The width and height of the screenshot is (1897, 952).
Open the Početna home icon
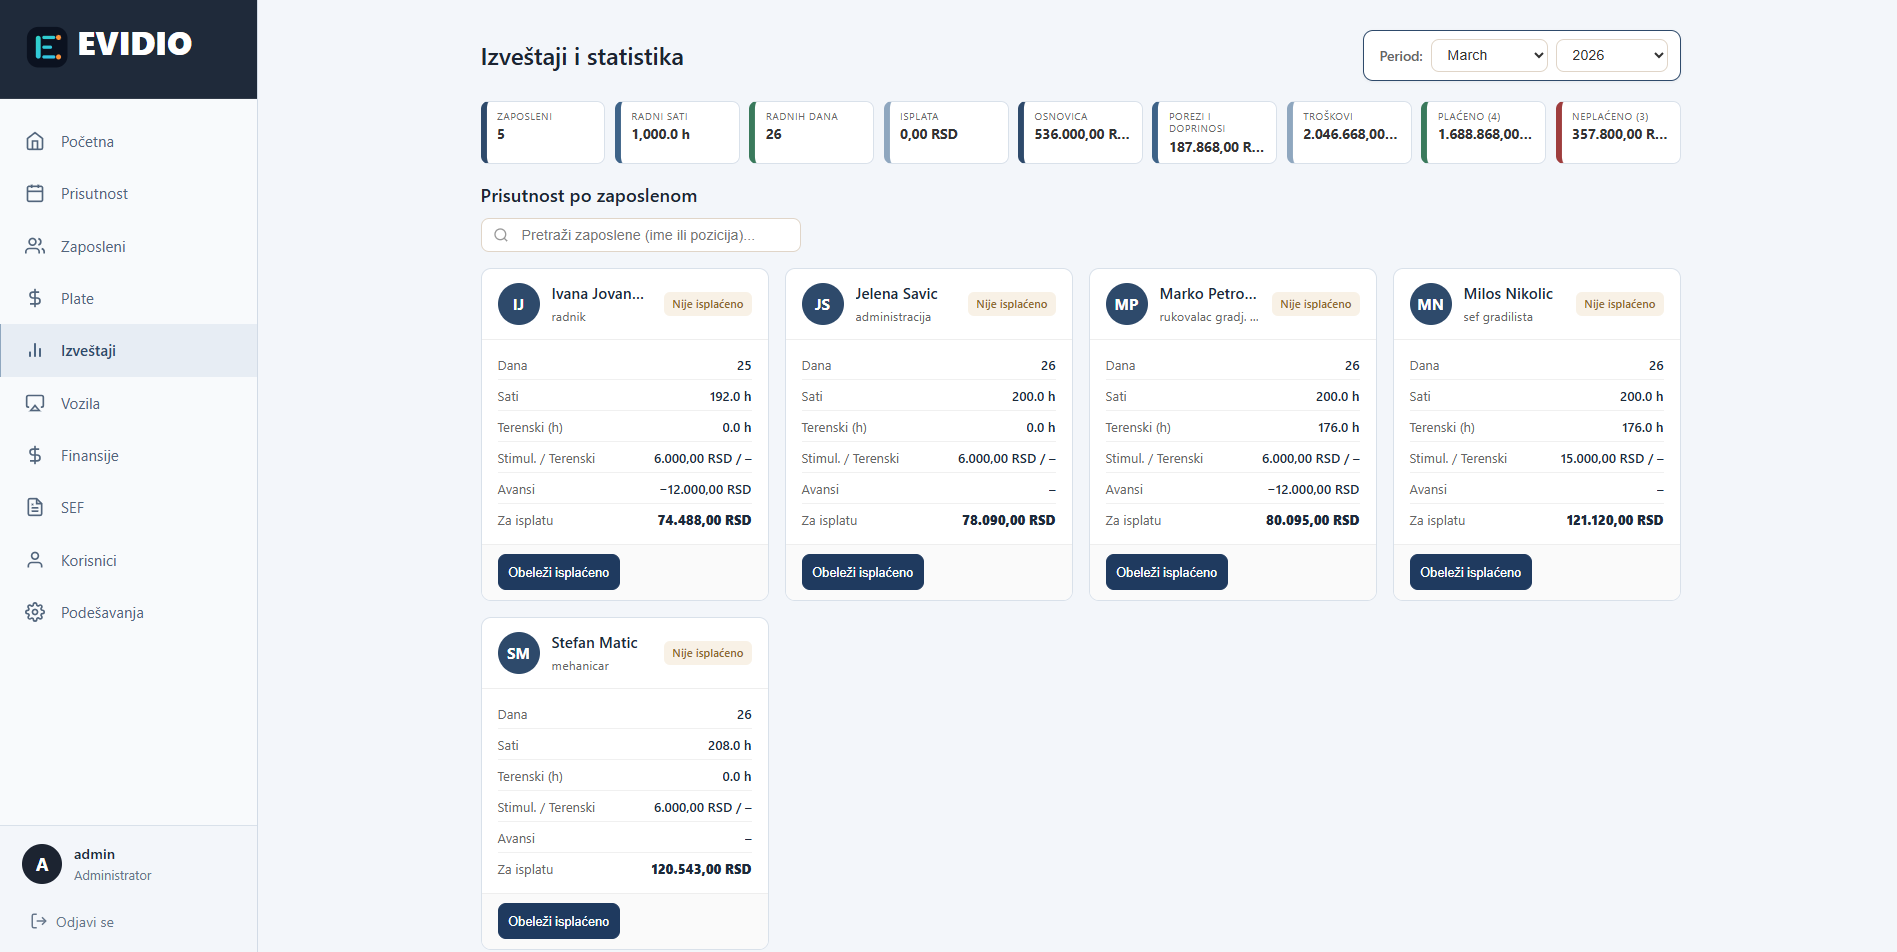pos(36,141)
